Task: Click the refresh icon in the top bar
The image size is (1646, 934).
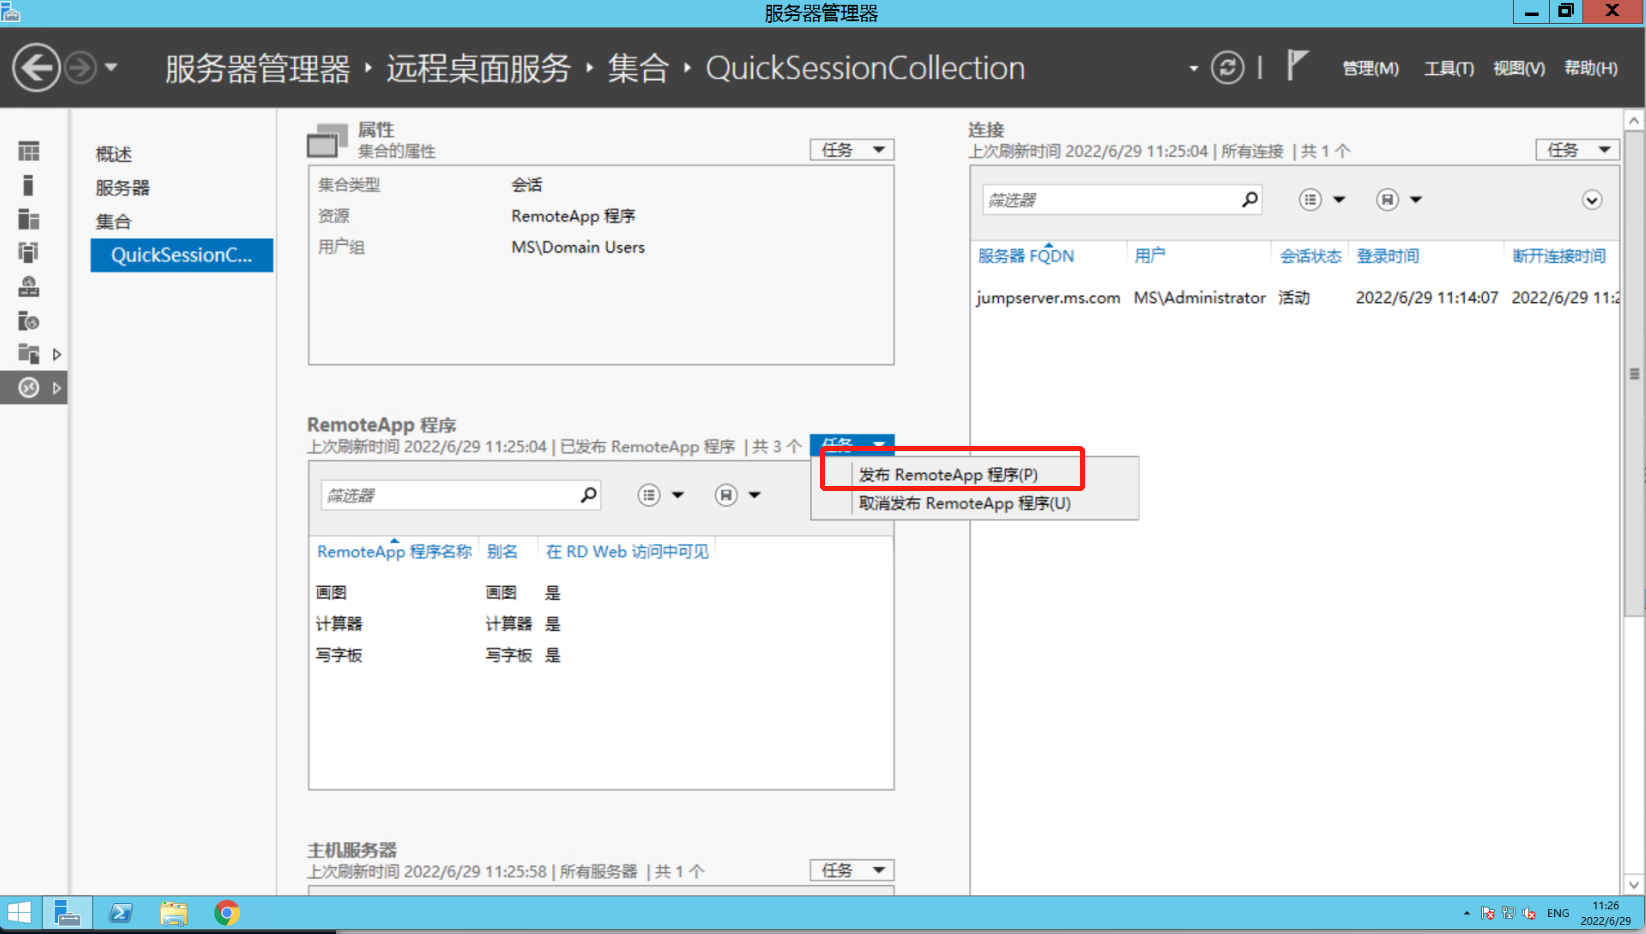Action: coord(1228,67)
